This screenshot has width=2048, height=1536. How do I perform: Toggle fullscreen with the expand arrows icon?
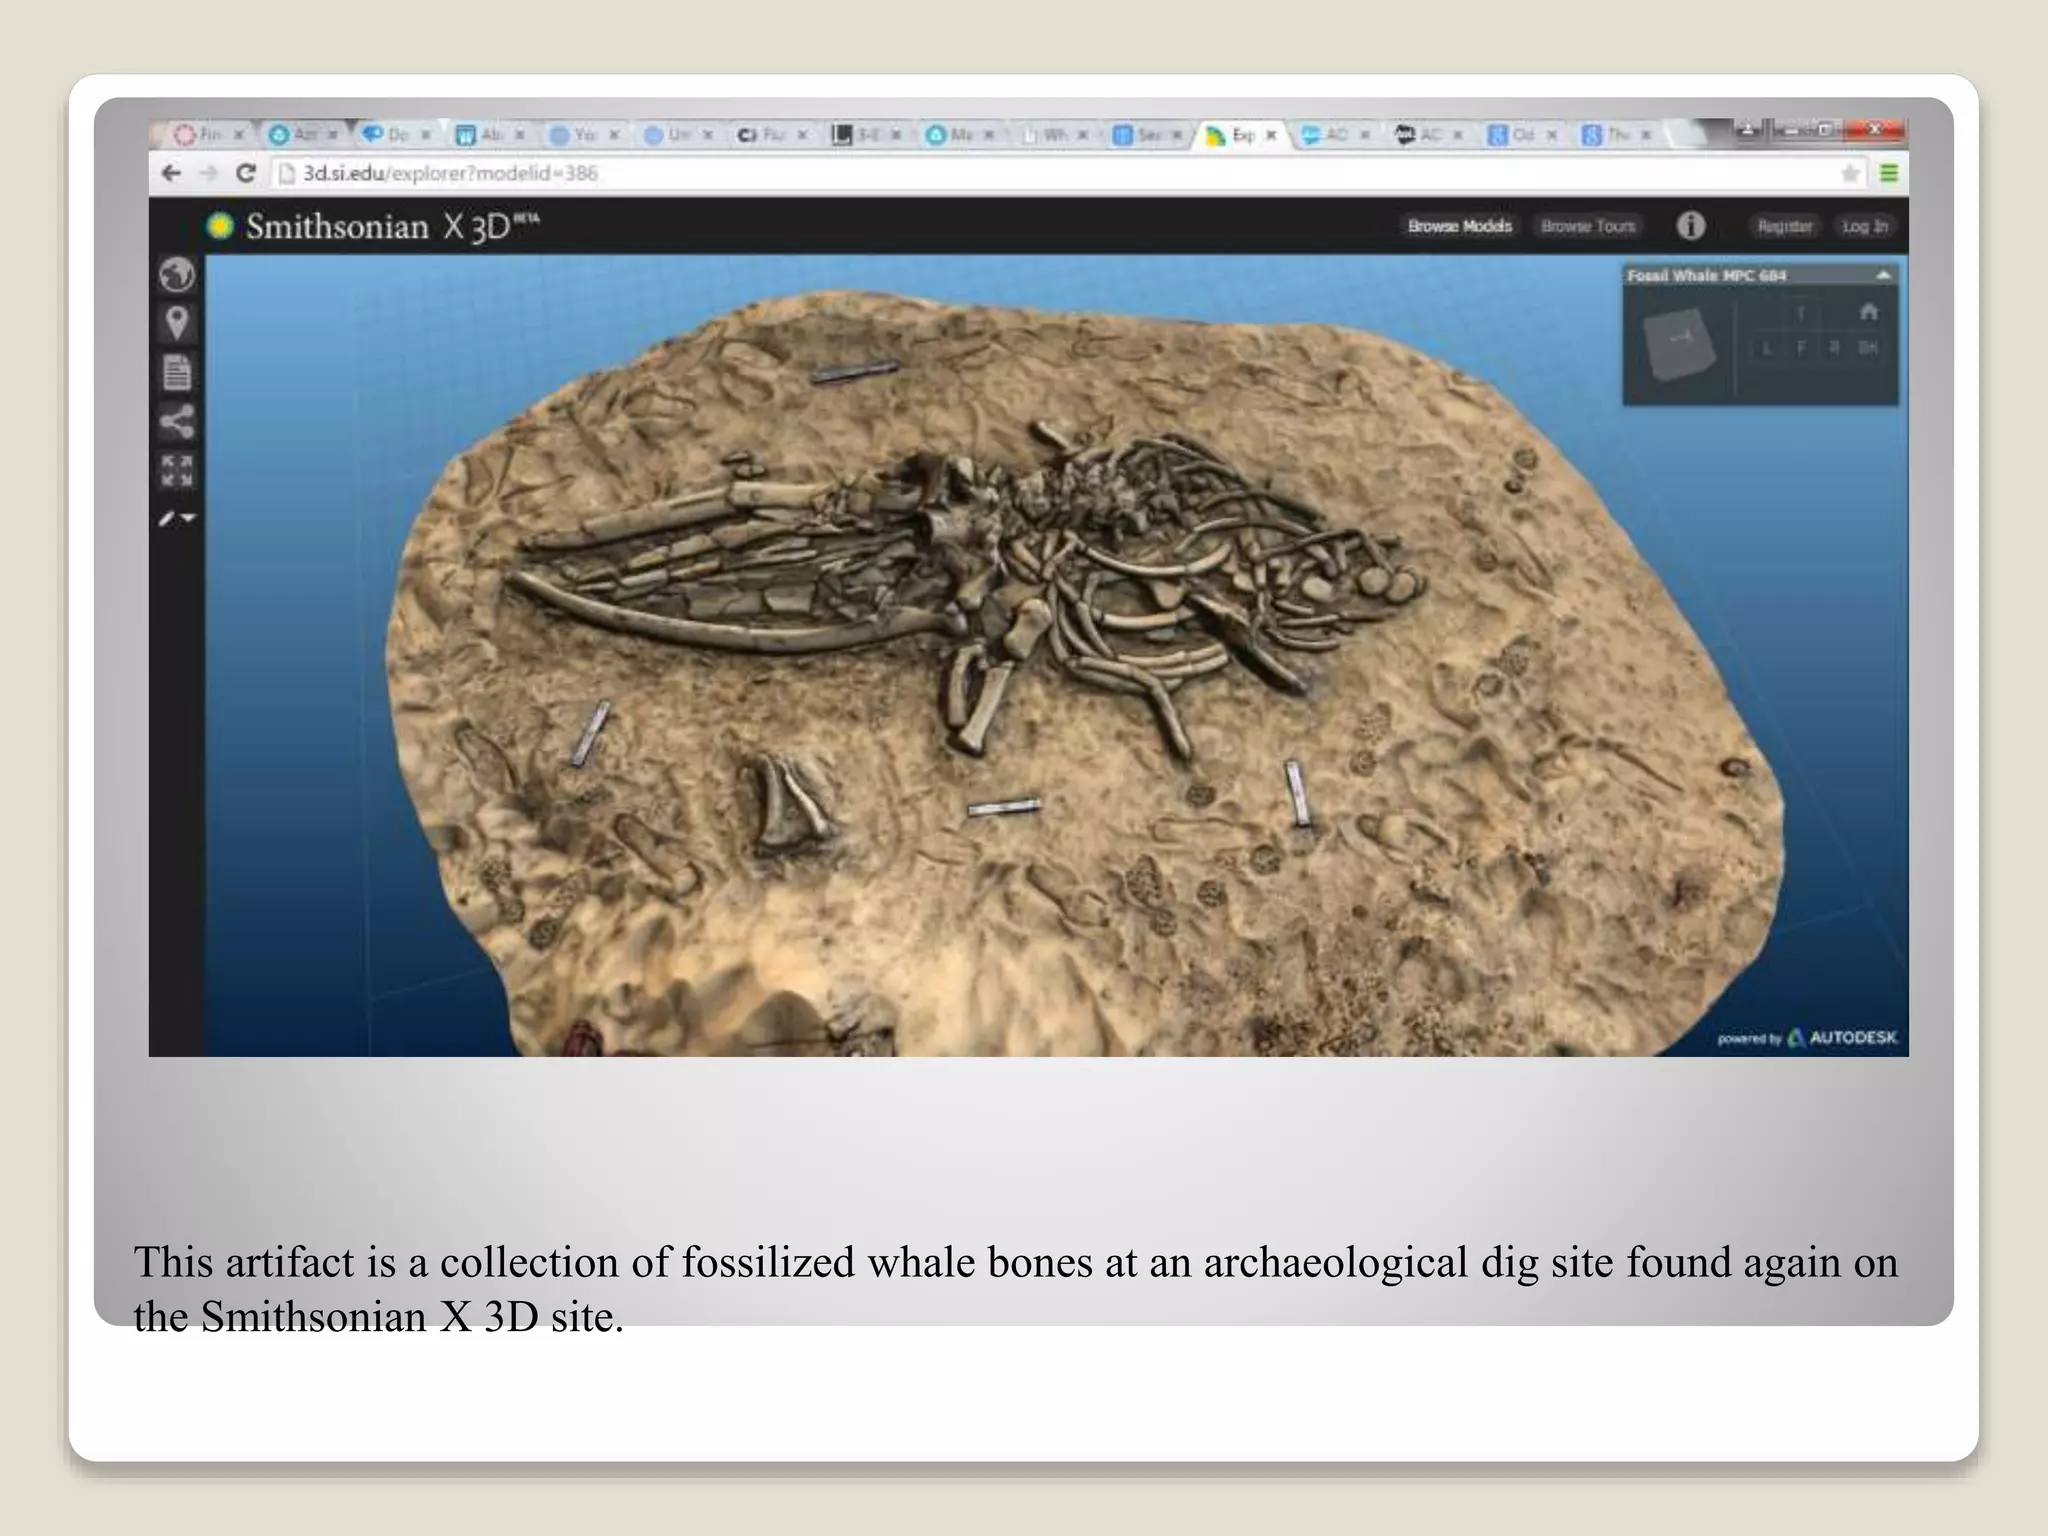[177, 470]
